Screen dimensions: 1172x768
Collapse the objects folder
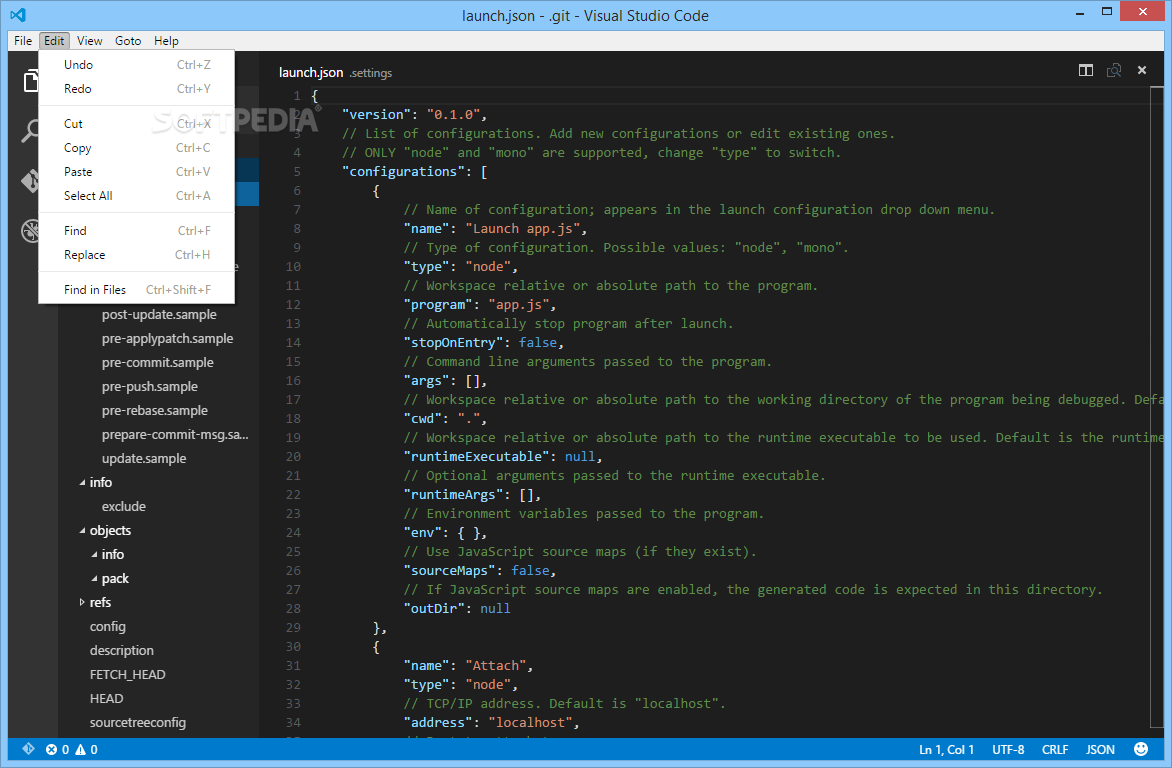(82, 530)
